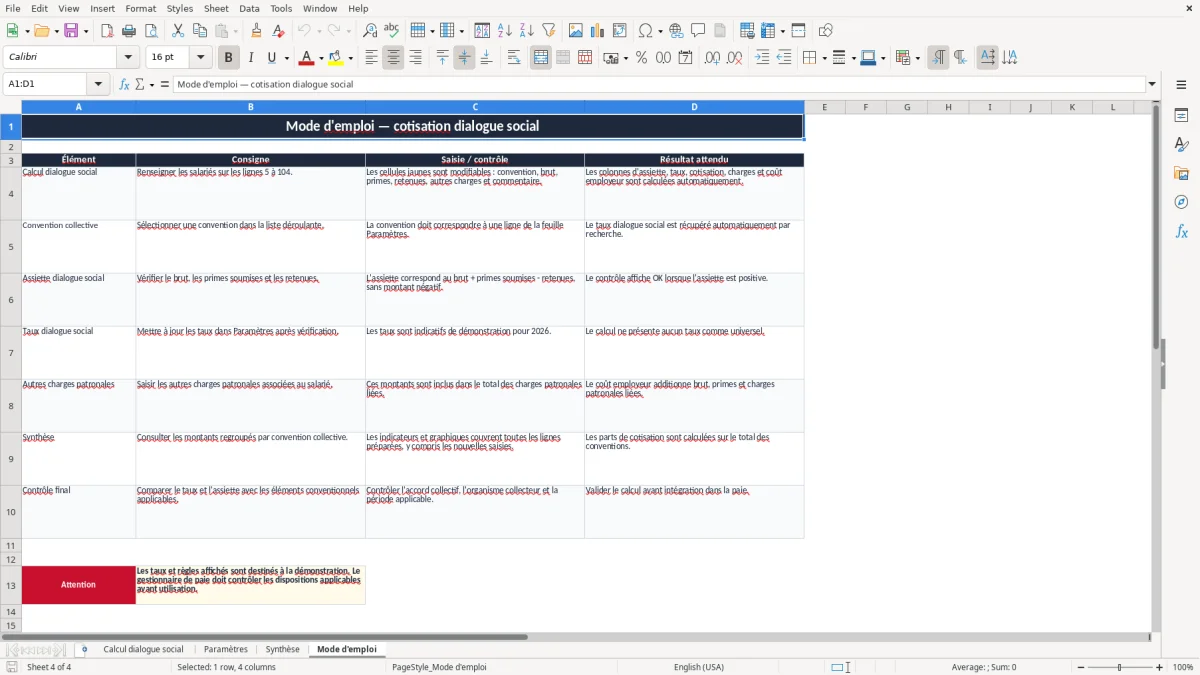Click the Clear Direct Formatting icon

tap(278, 31)
